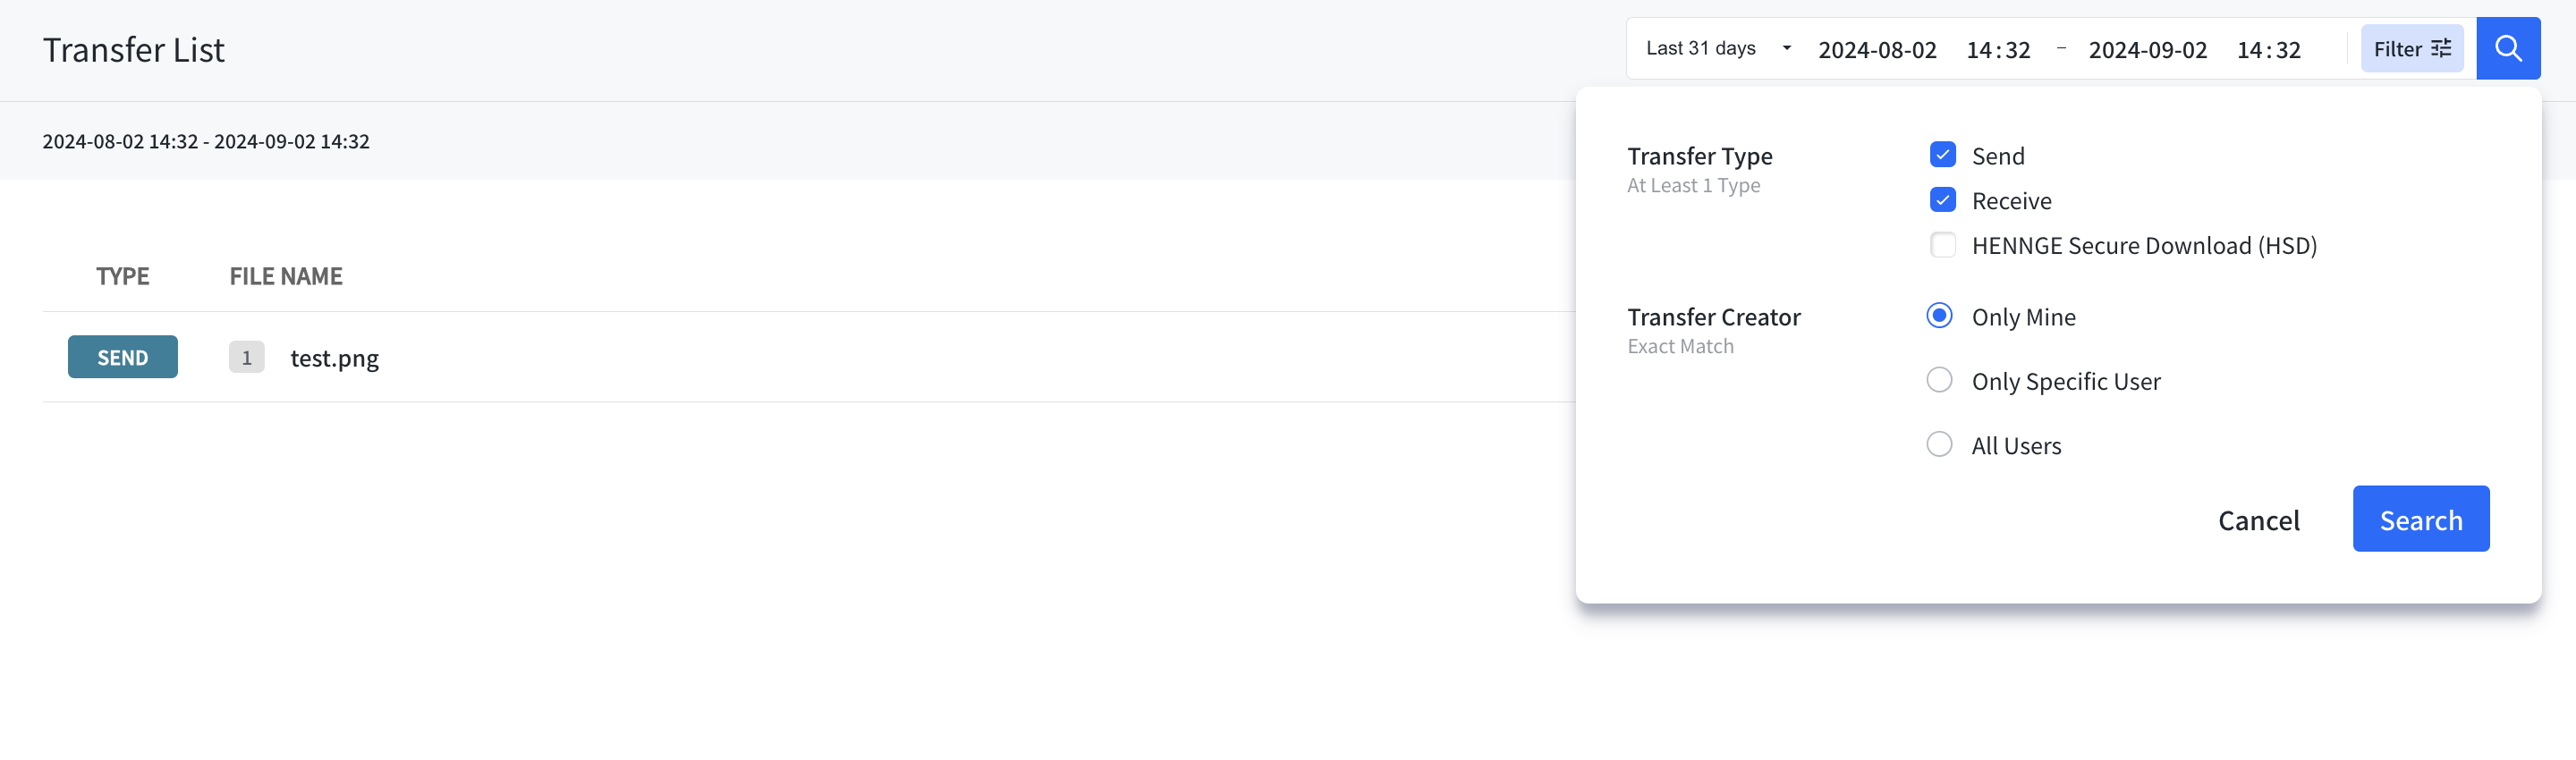The width and height of the screenshot is (2576, 760).
Task: Enable HENNGE Secure Download (HSD) checkbox
Action: point(1942,245)
